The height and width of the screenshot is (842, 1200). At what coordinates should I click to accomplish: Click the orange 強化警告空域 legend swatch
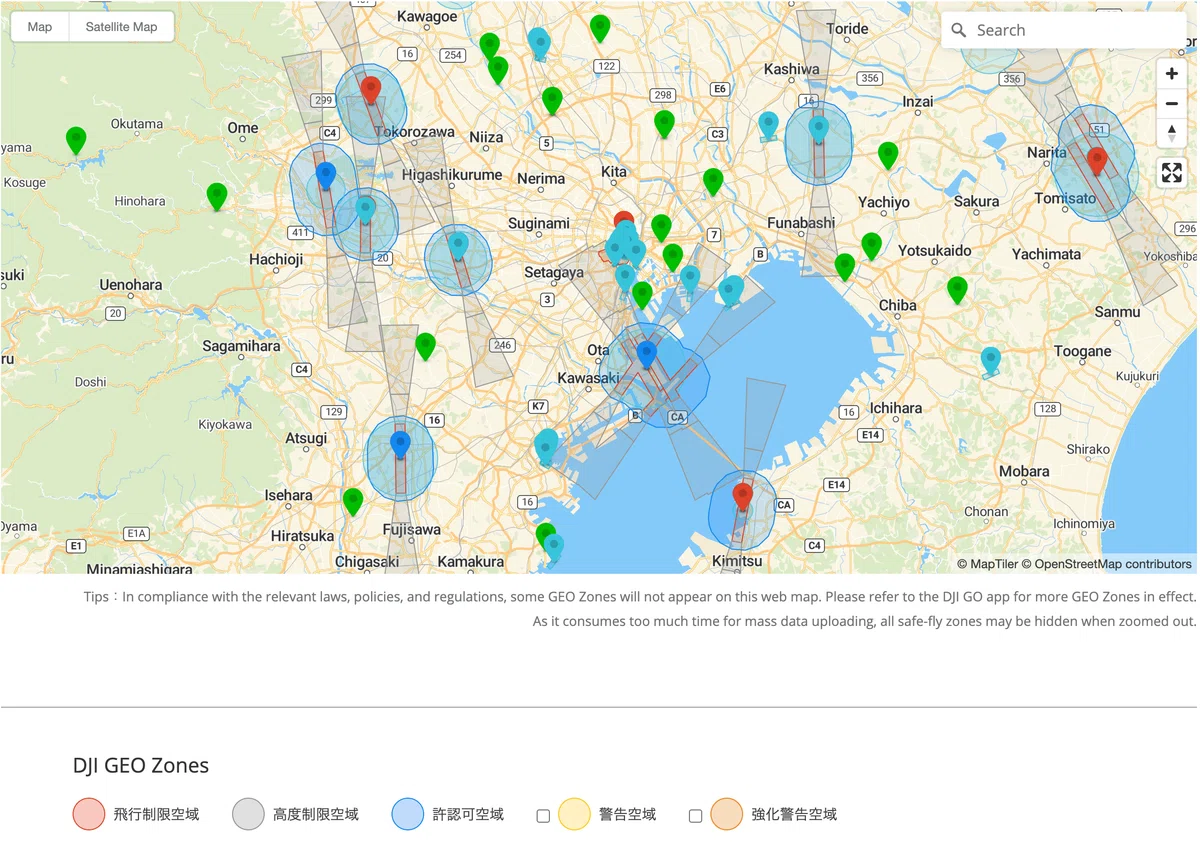coord(726,814)
